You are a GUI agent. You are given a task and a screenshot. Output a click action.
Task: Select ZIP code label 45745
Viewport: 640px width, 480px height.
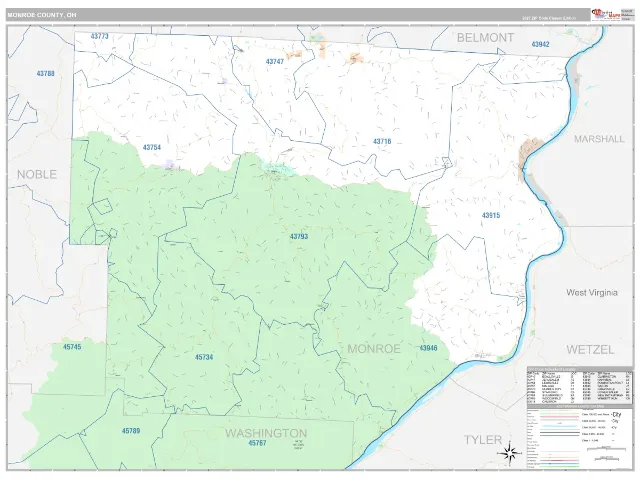coord(72,347)
